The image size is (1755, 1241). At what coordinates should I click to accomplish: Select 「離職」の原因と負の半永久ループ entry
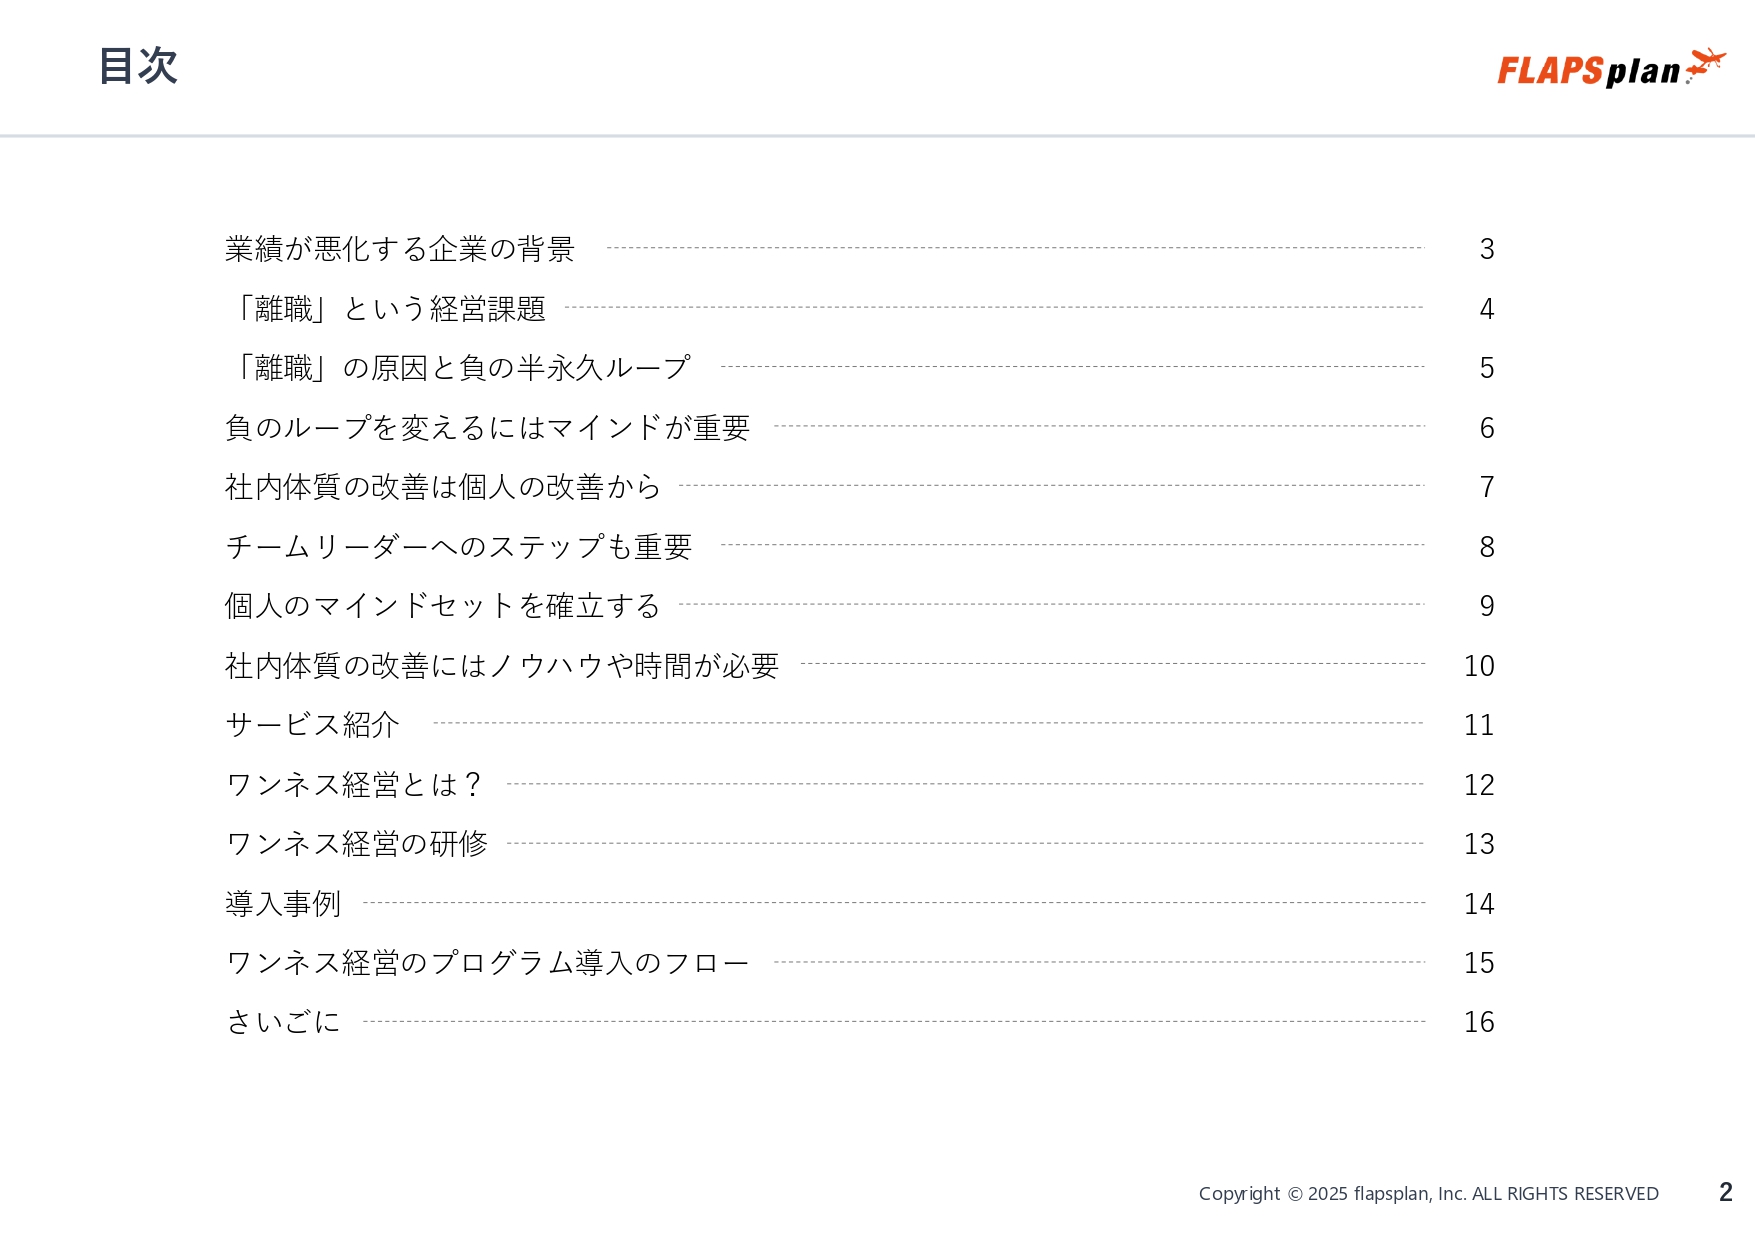pyautogui.click(x=459, y=368)
